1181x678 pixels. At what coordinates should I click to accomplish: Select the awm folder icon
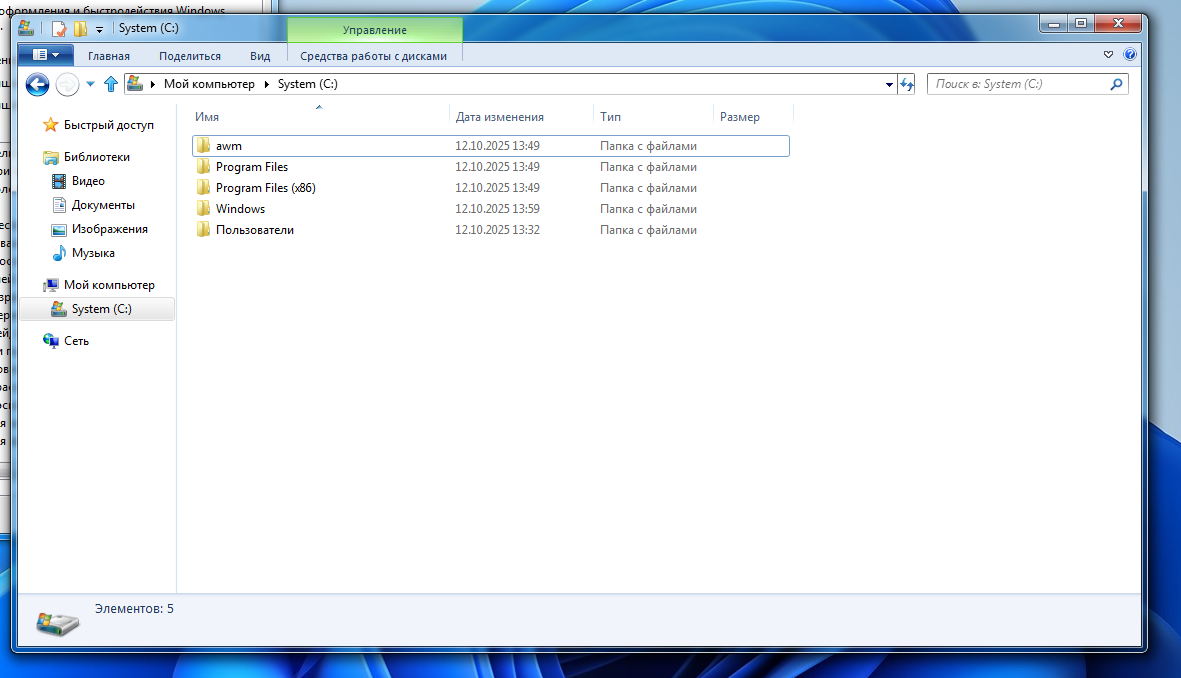tap(203, 145)
